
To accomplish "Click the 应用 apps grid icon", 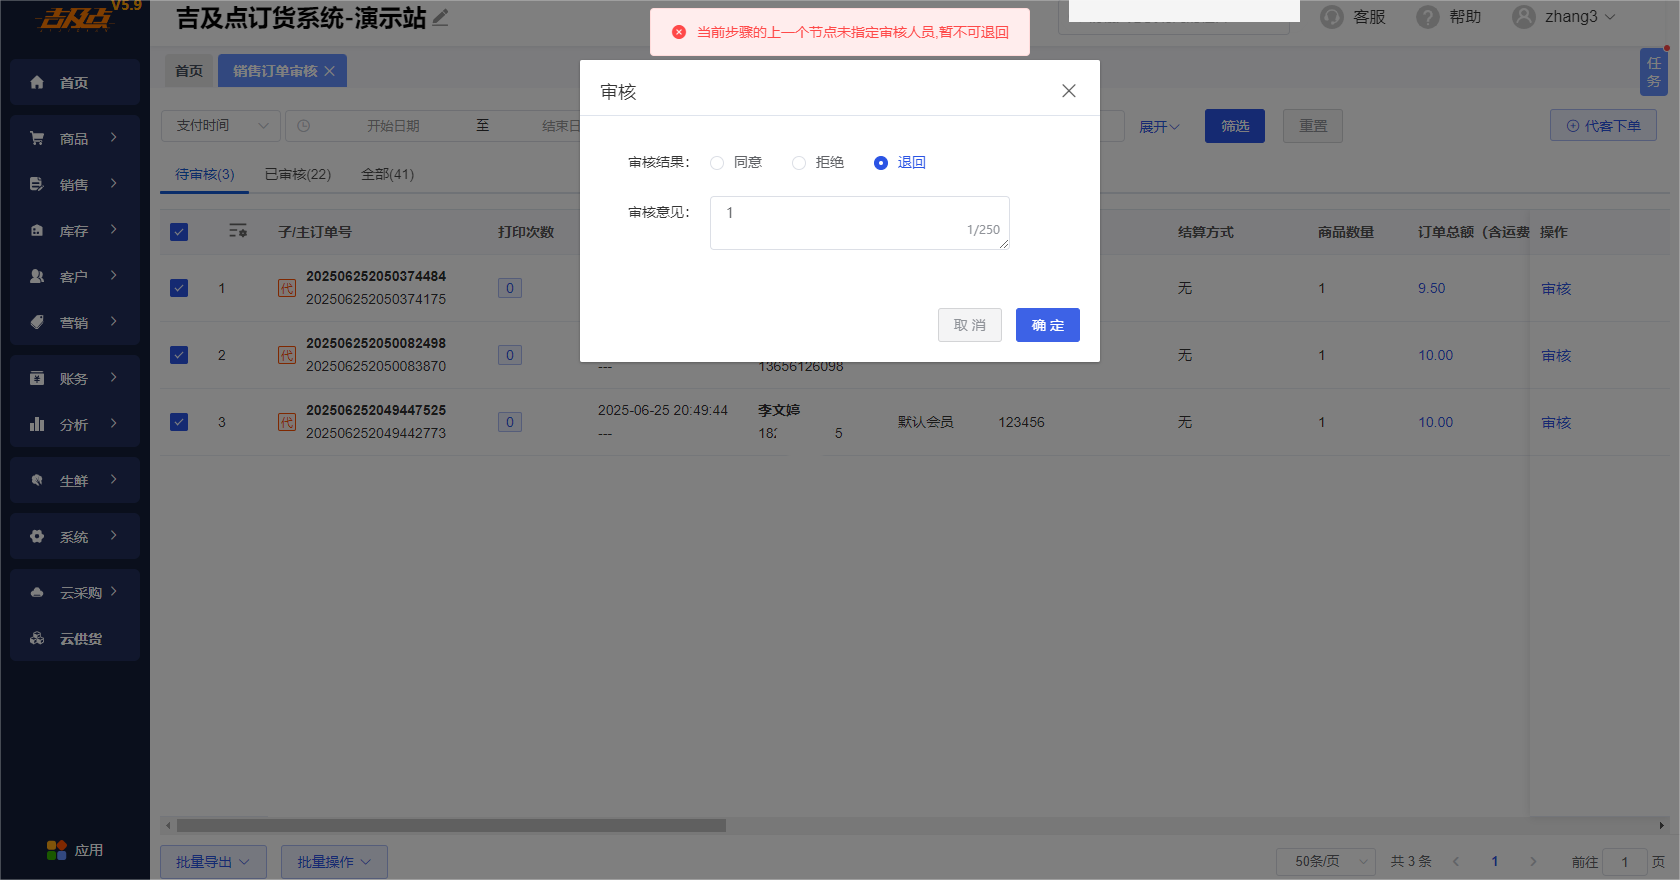I will point(57,850).
